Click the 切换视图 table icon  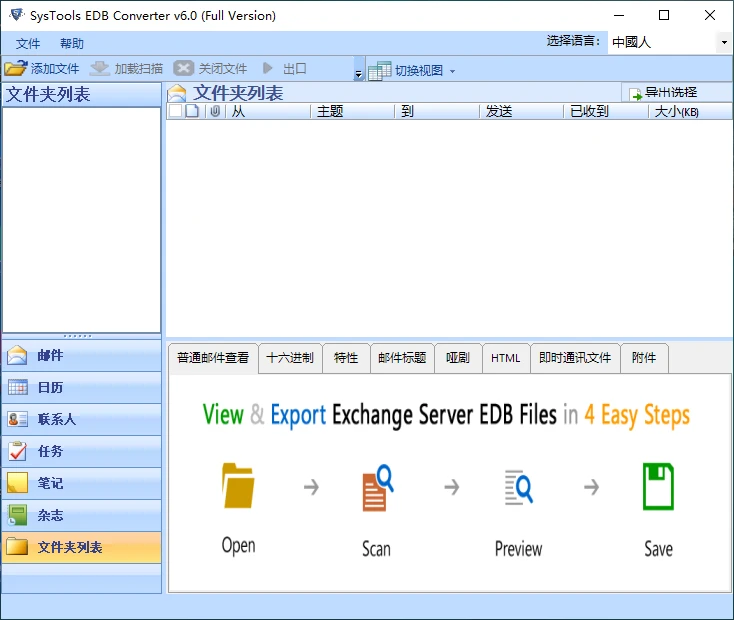(x=380, y=70)
